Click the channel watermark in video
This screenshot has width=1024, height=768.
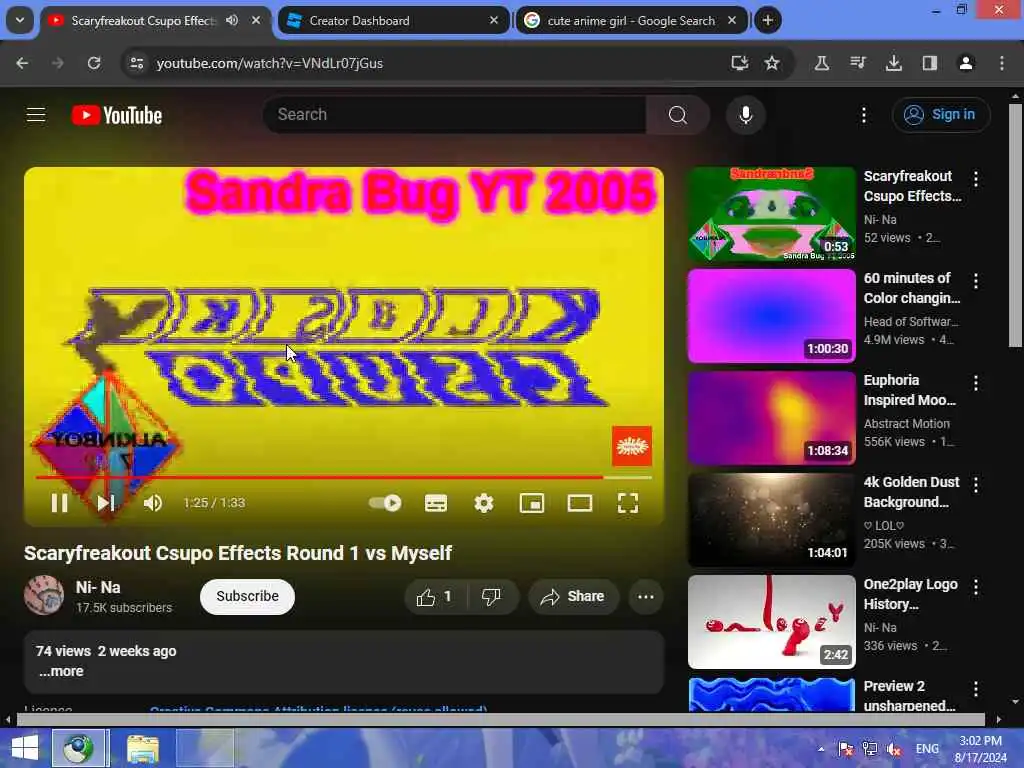click(x=632, y=446)
